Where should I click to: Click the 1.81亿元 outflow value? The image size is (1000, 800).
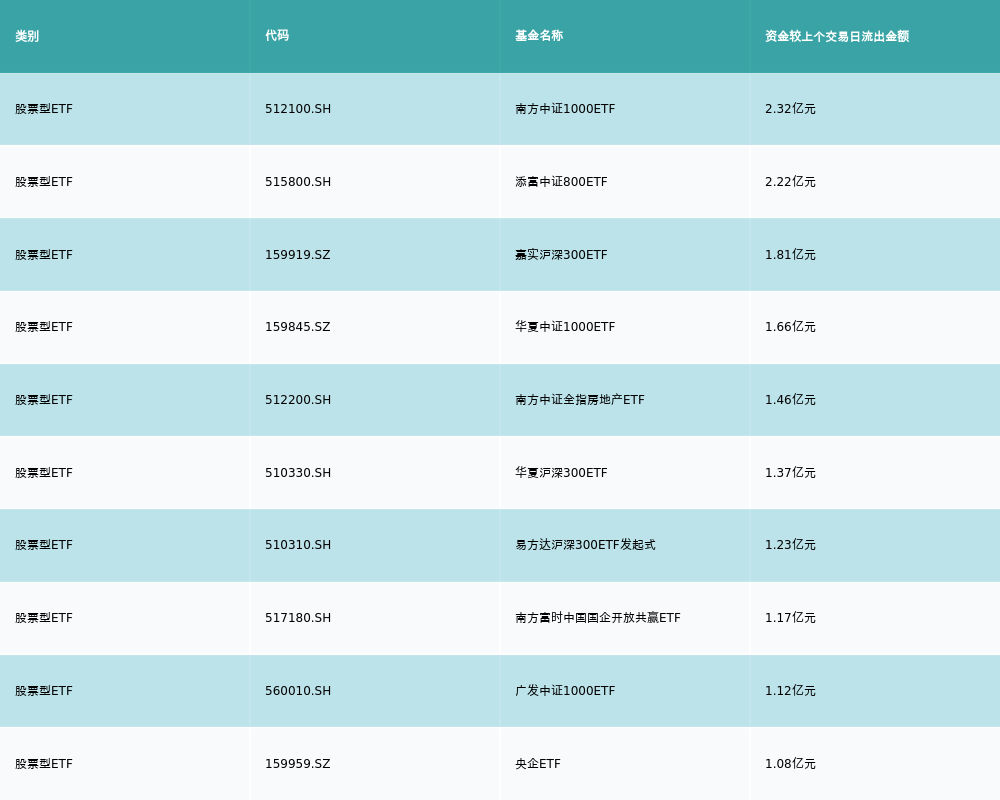click(790, 255)
